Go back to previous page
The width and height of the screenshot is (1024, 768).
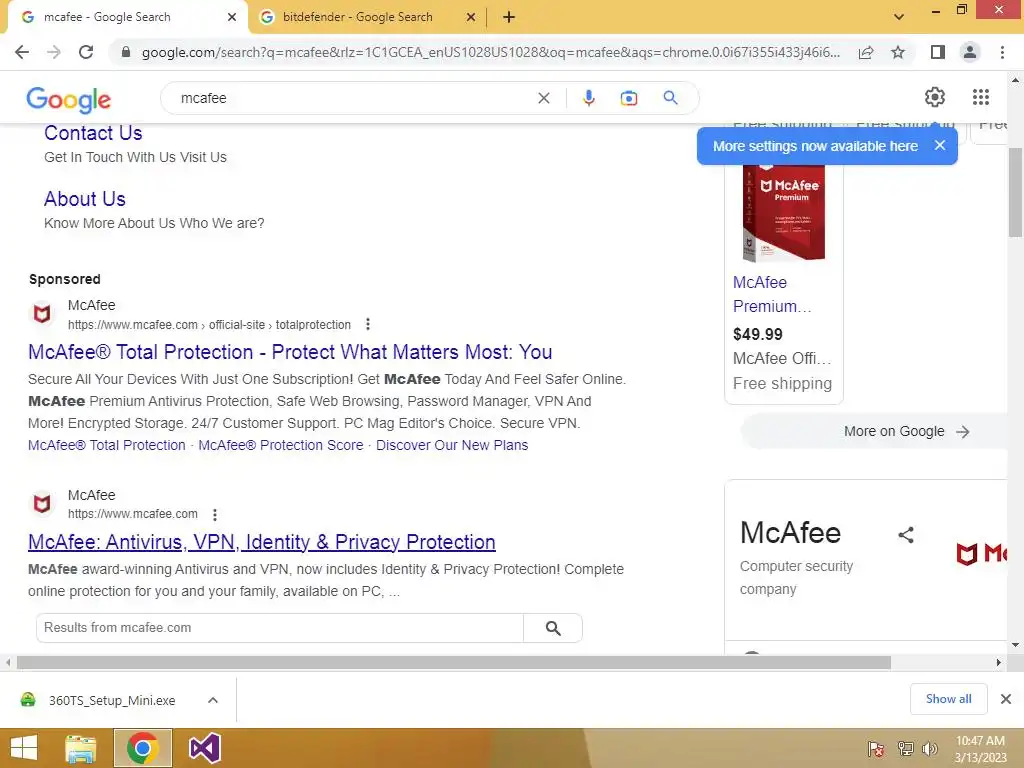tap(22, 52)
